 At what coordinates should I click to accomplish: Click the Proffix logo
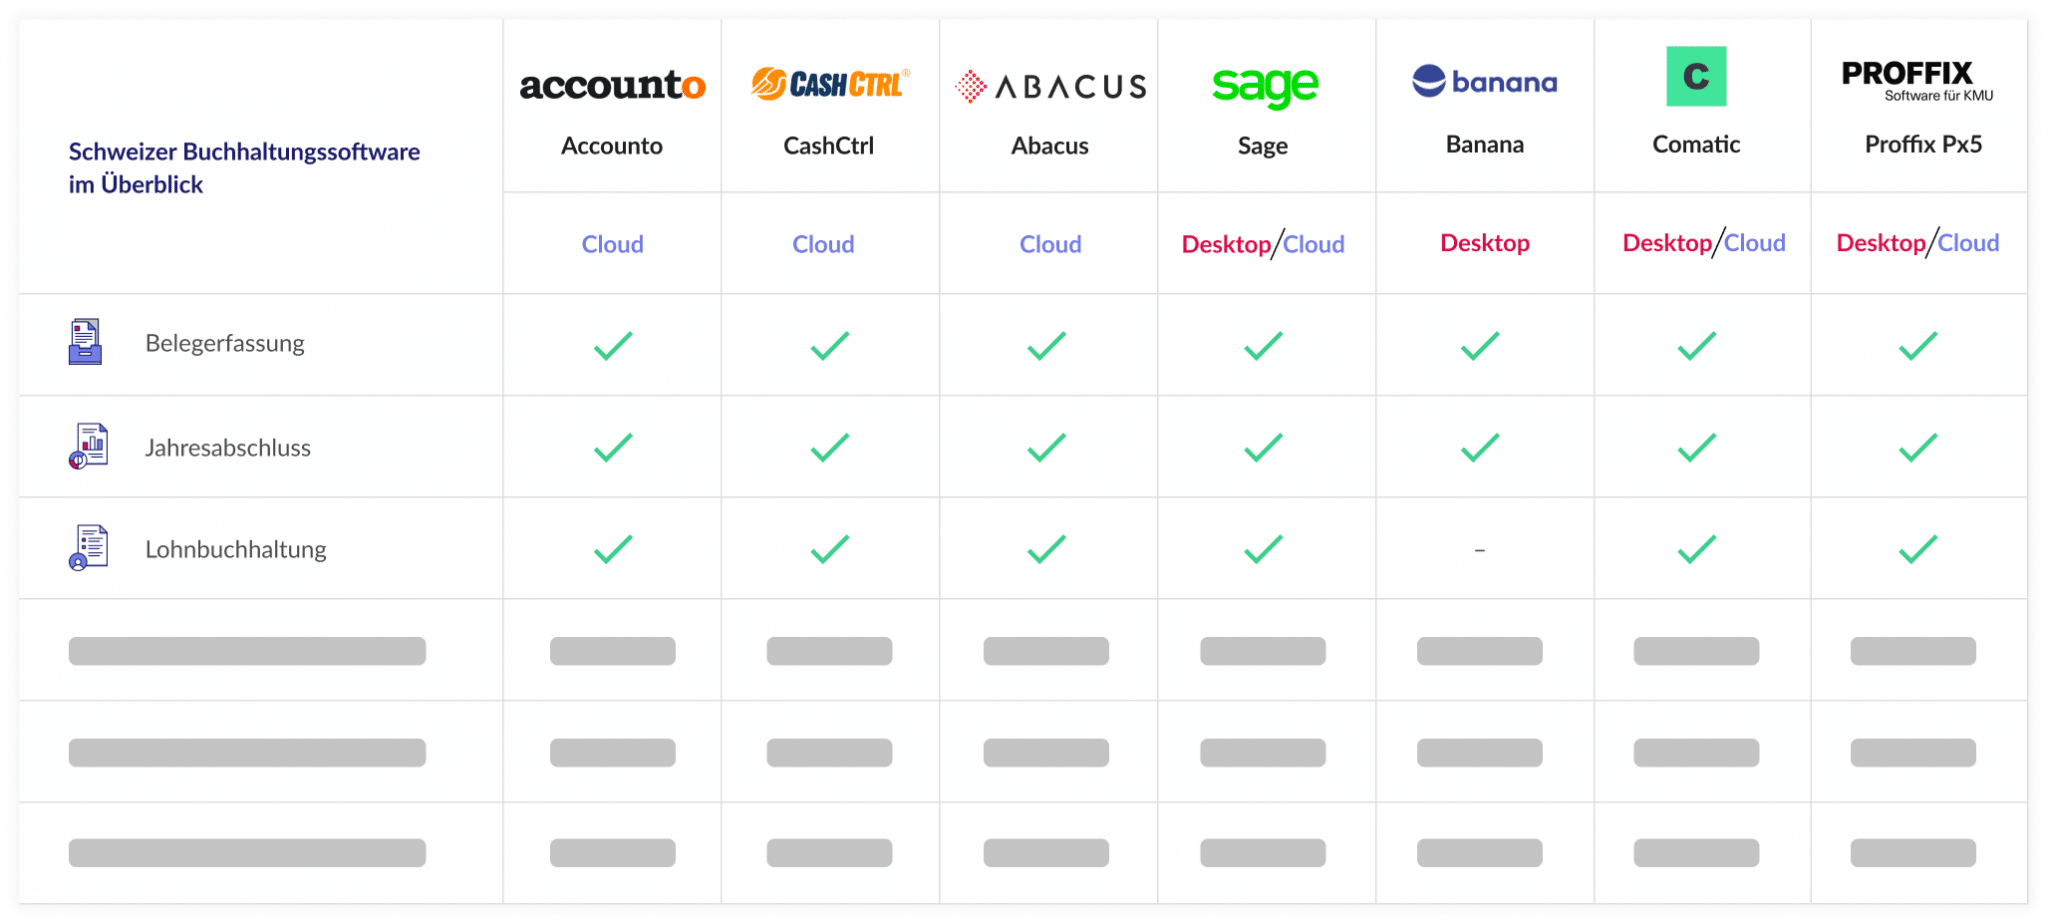(1916, 80)
